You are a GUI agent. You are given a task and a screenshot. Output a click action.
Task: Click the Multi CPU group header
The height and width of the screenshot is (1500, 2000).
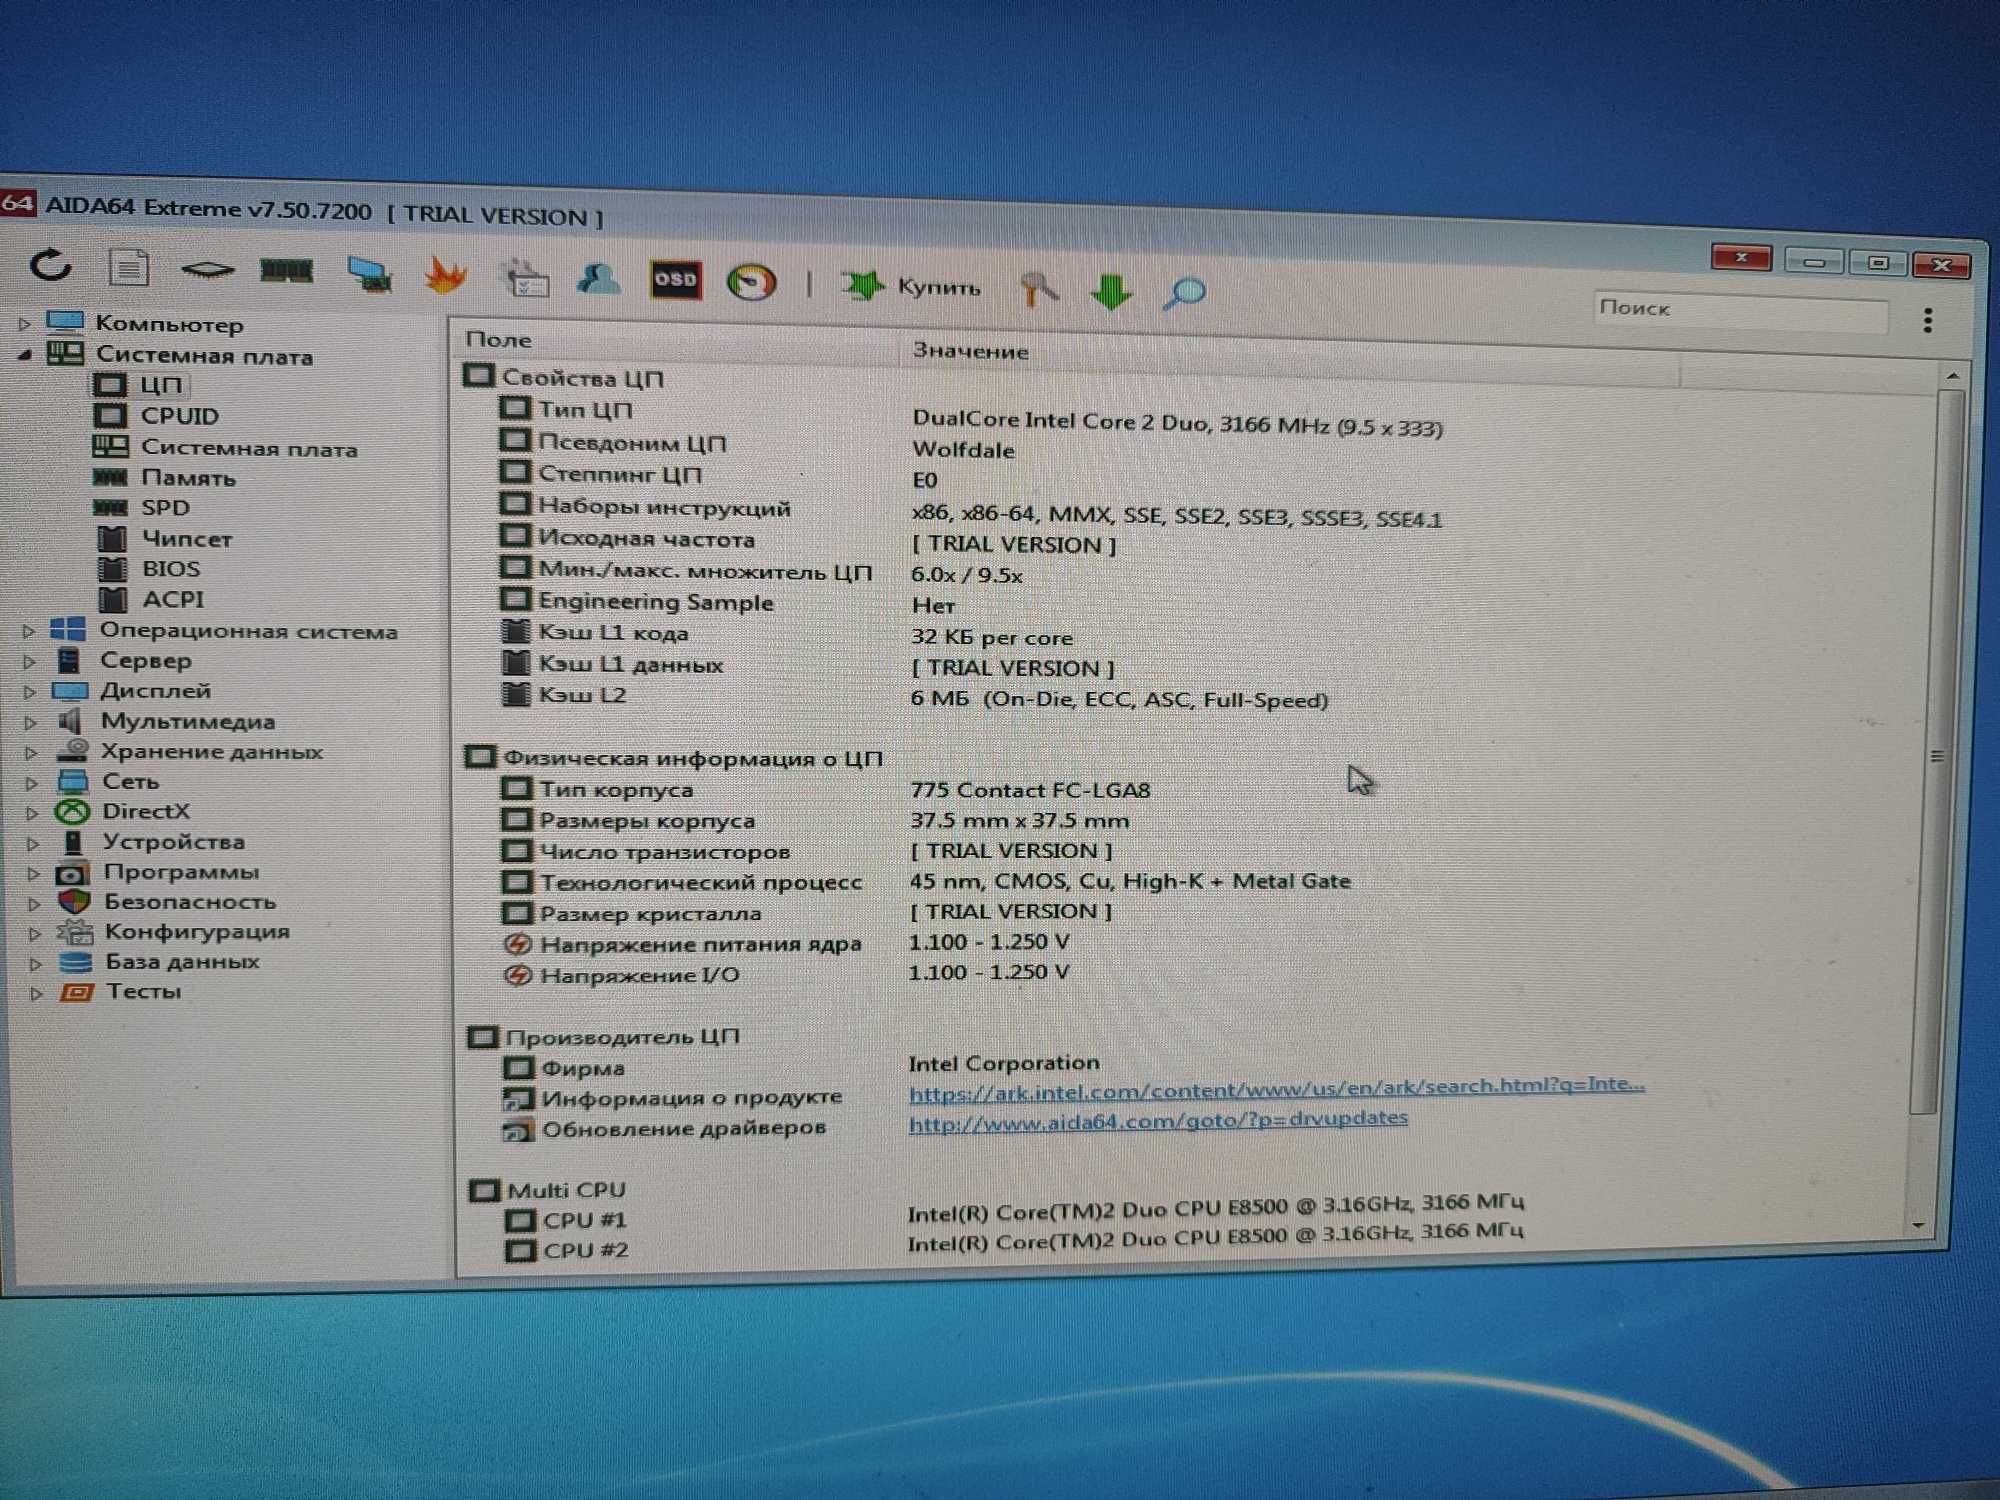pyautogui.click(x=547, y=1190)
